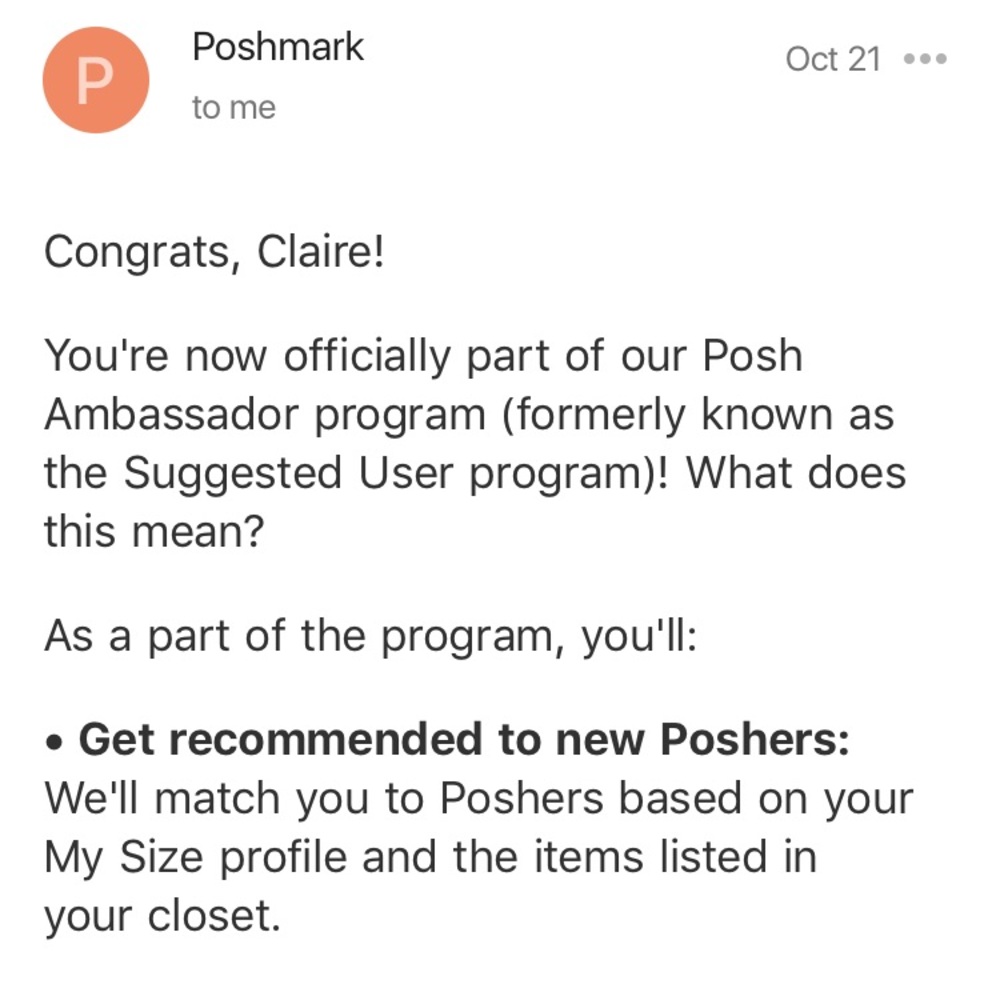Click the leftmost dot of the menu icon
1000x1000 pixels.
pos(909,58)
